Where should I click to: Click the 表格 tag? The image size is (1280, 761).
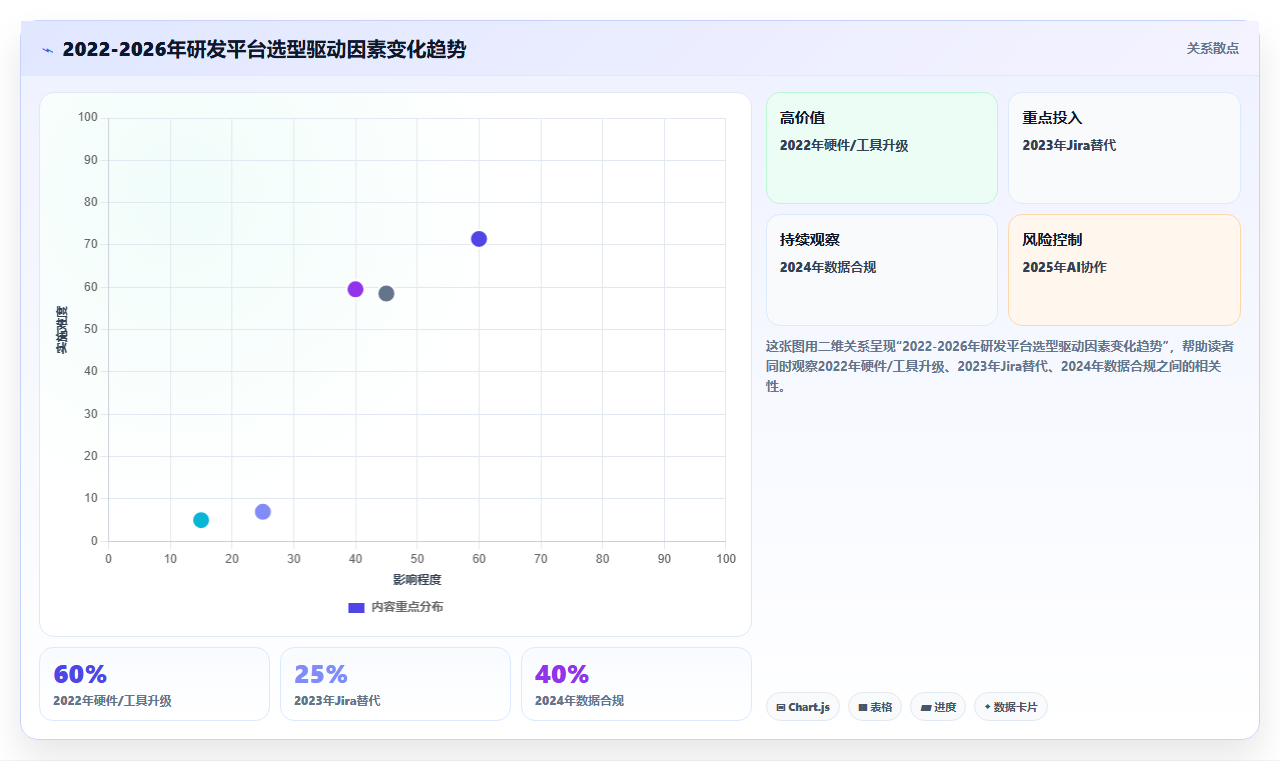pyautogui.click(x=875, y=707)
